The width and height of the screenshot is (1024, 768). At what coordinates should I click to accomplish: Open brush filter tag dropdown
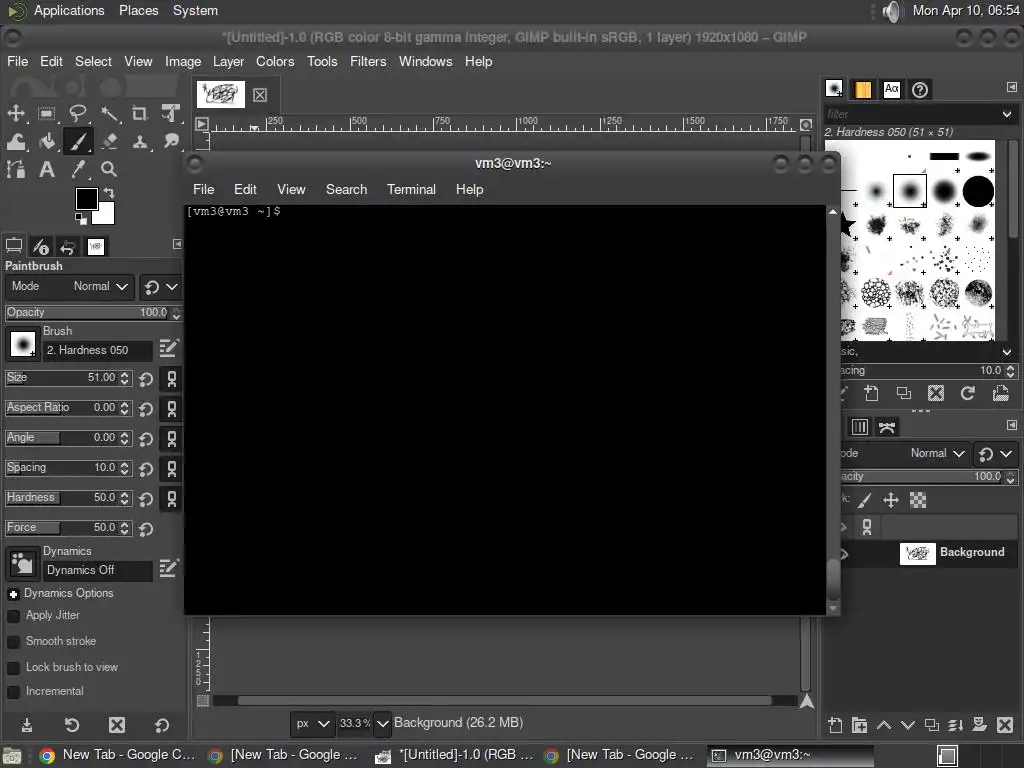pyautogui.click(x=1006, y=114)
